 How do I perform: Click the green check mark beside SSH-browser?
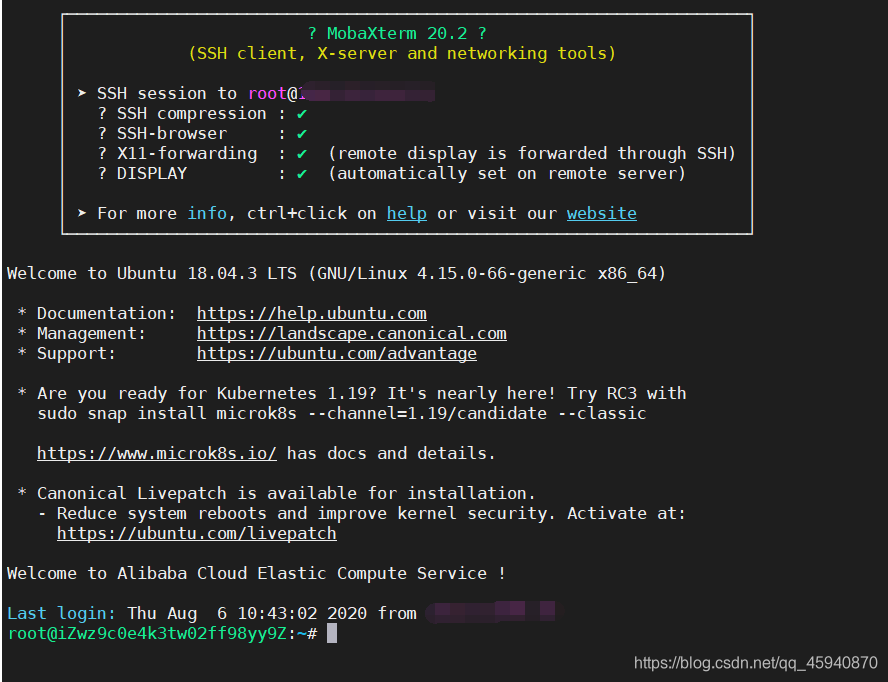click(302, 134)
